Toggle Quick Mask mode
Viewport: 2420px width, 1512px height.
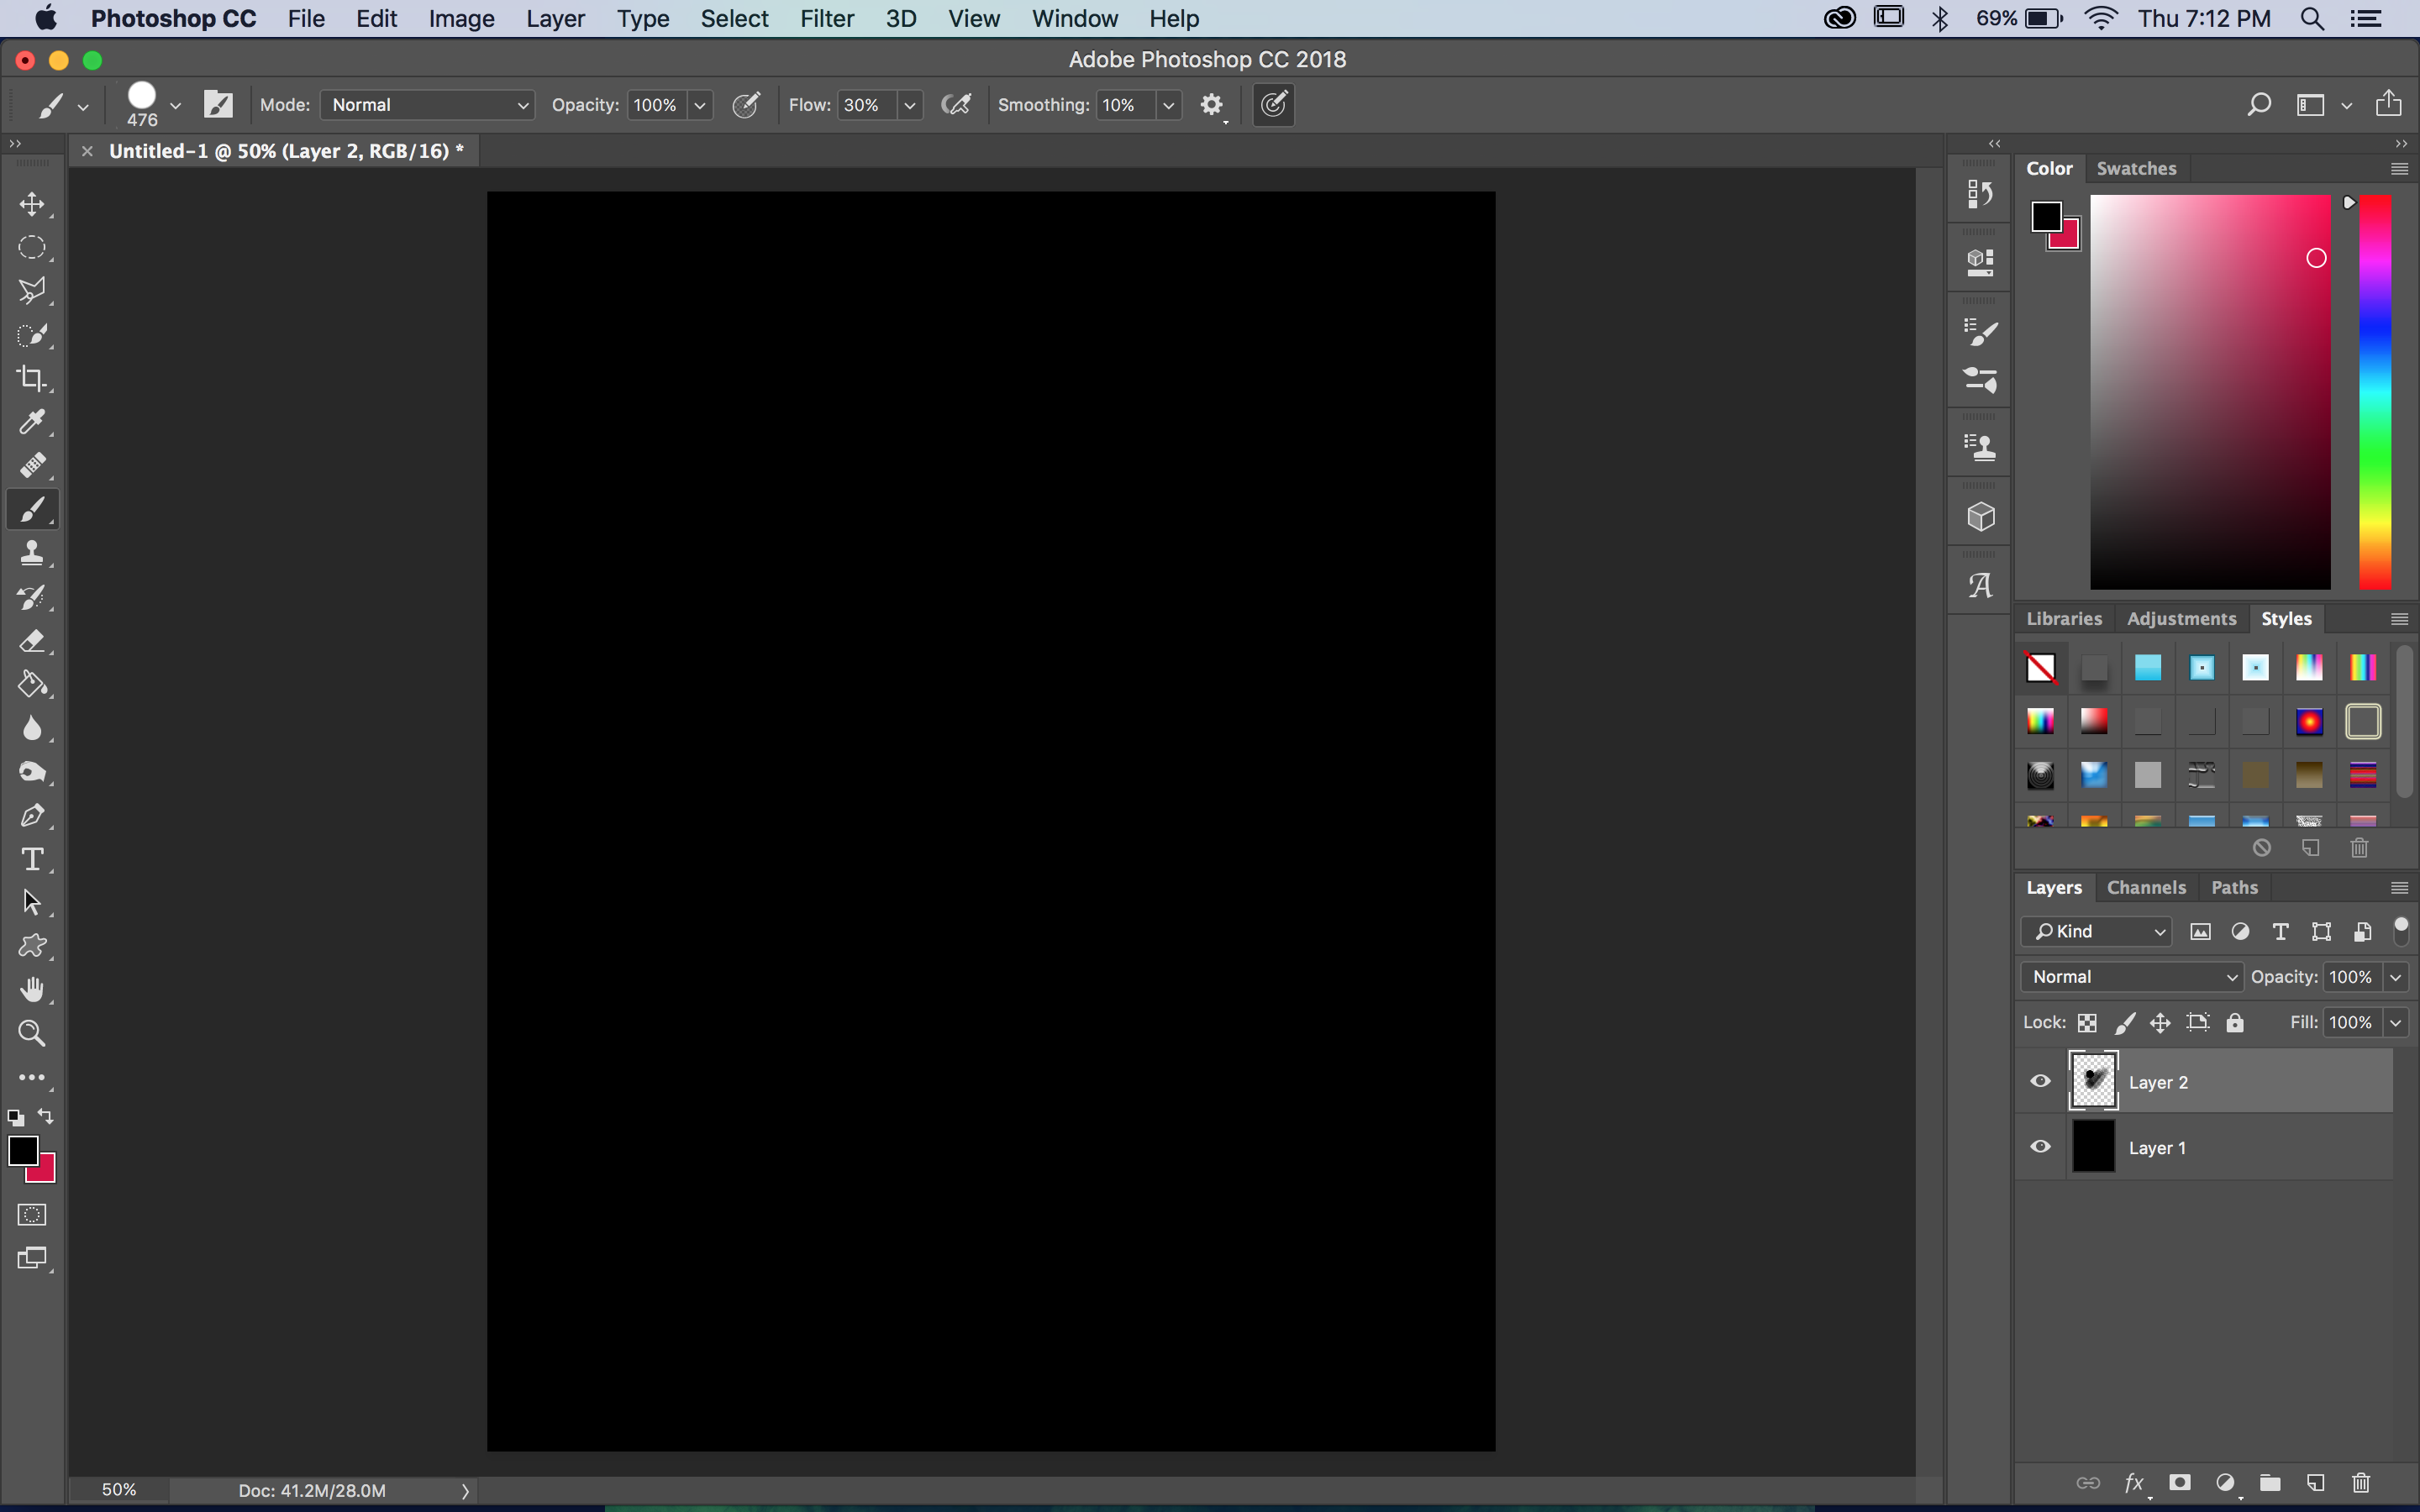click(x=32, y=1215)
